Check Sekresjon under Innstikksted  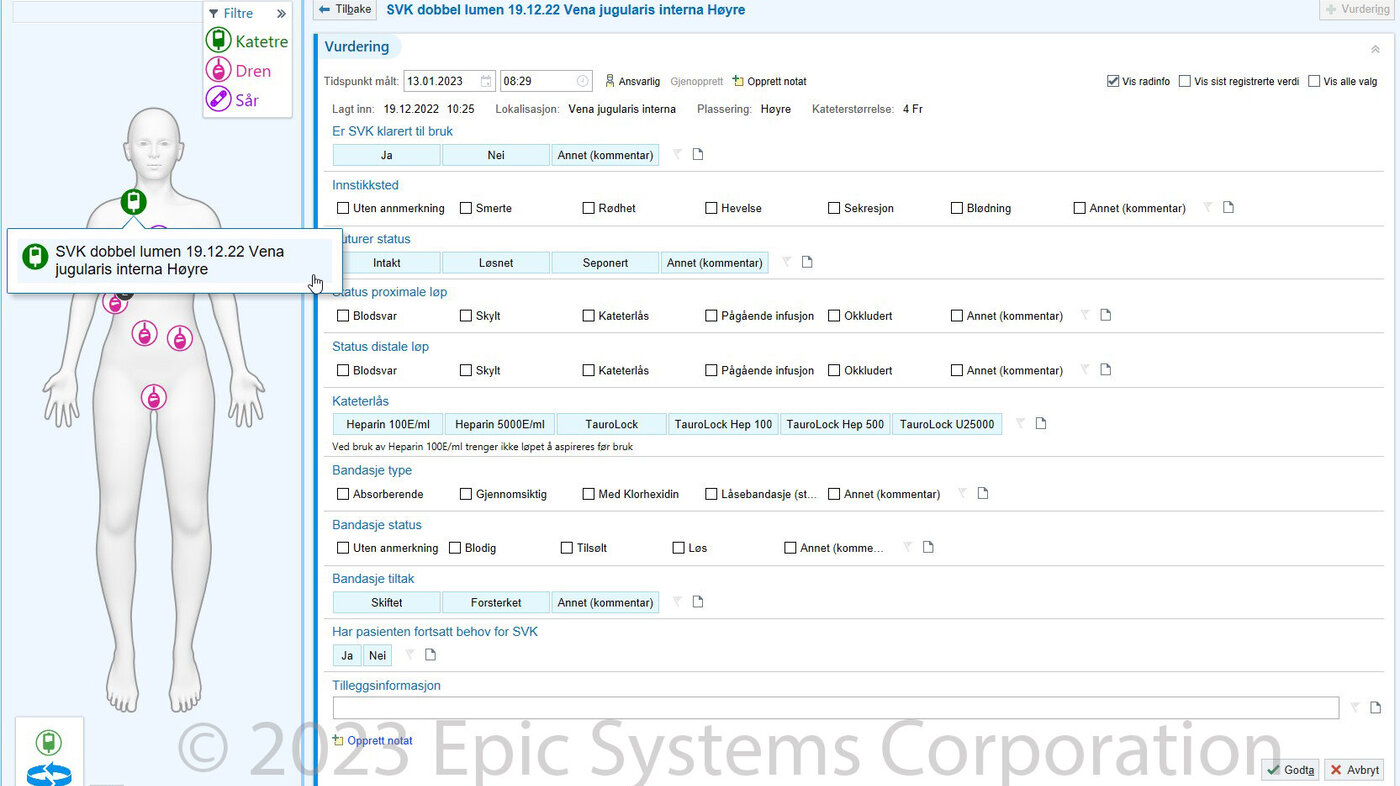(834, 208)
